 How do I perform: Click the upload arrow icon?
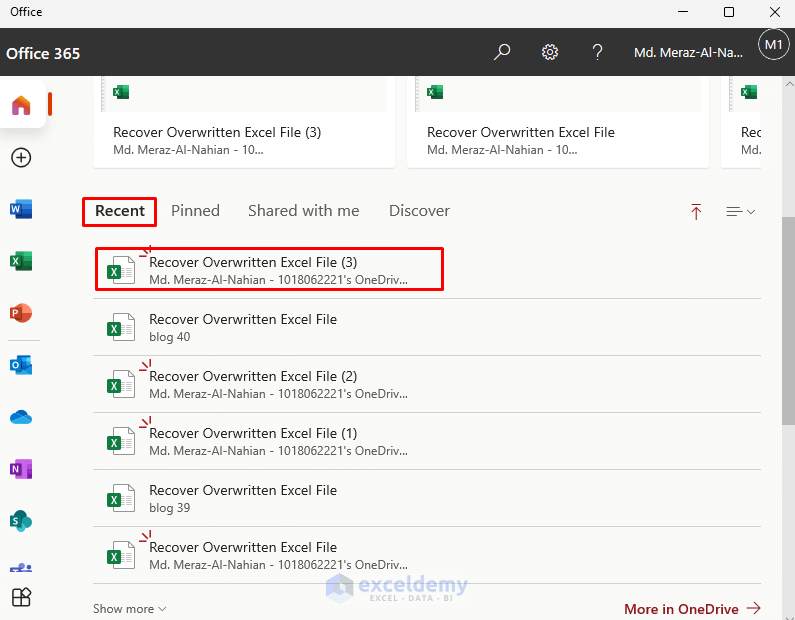[x=696, y=211]
